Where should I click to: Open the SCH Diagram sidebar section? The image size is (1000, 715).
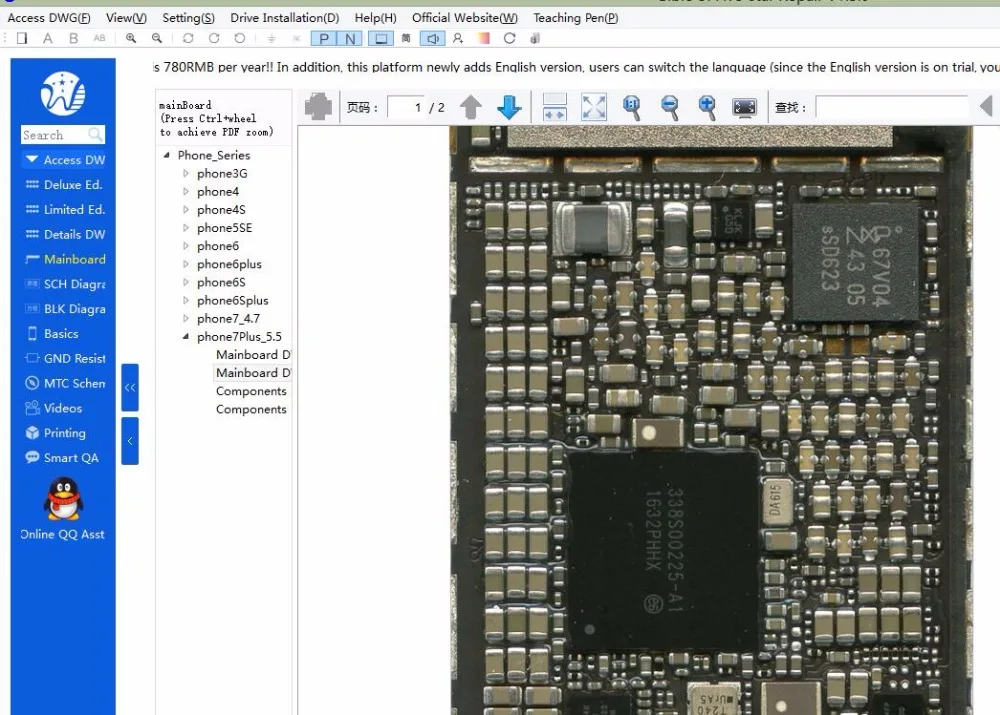point(65,284)
